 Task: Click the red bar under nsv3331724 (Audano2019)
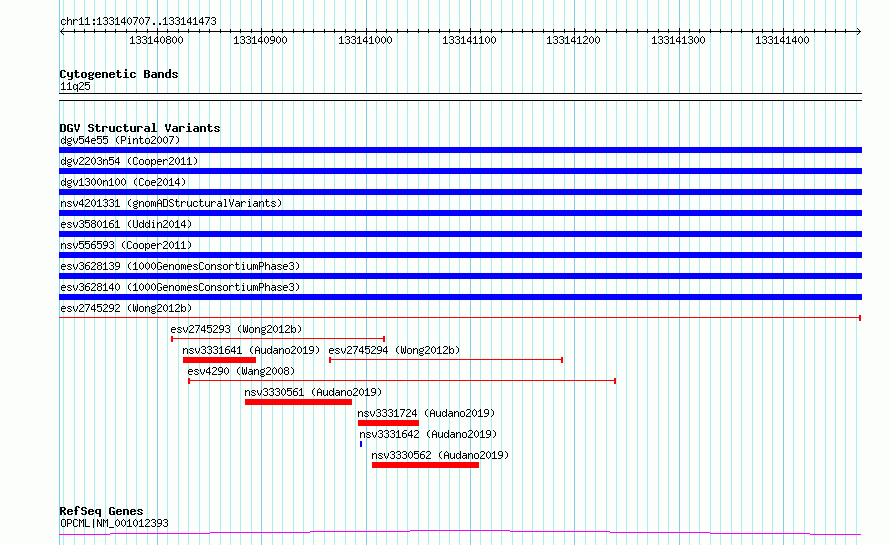388,423
